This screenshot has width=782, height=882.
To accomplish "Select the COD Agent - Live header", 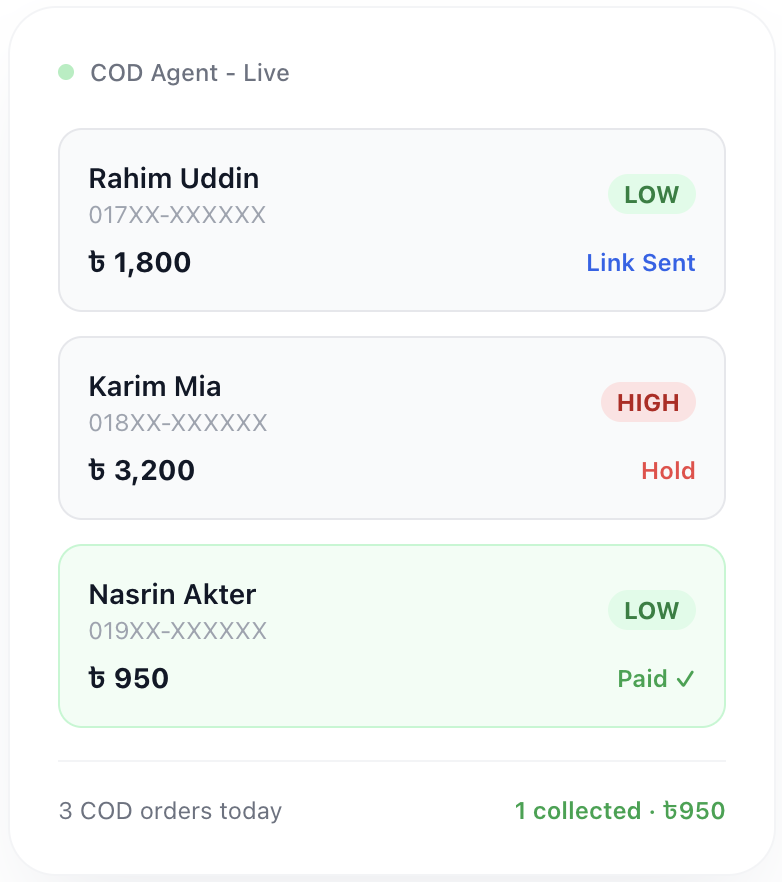I will coord(190,72).
